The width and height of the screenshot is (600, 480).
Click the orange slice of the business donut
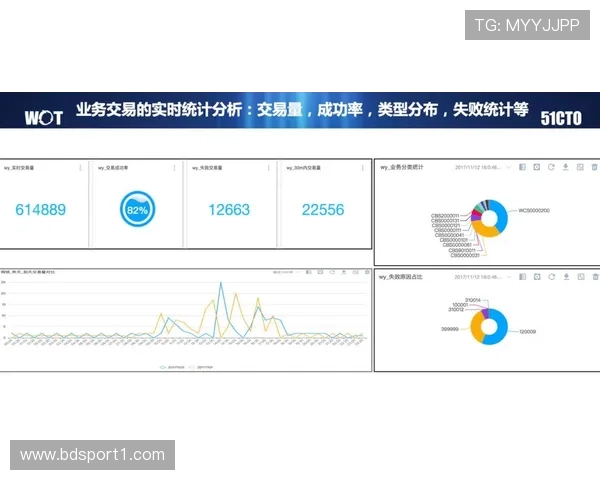pos(483,230)
